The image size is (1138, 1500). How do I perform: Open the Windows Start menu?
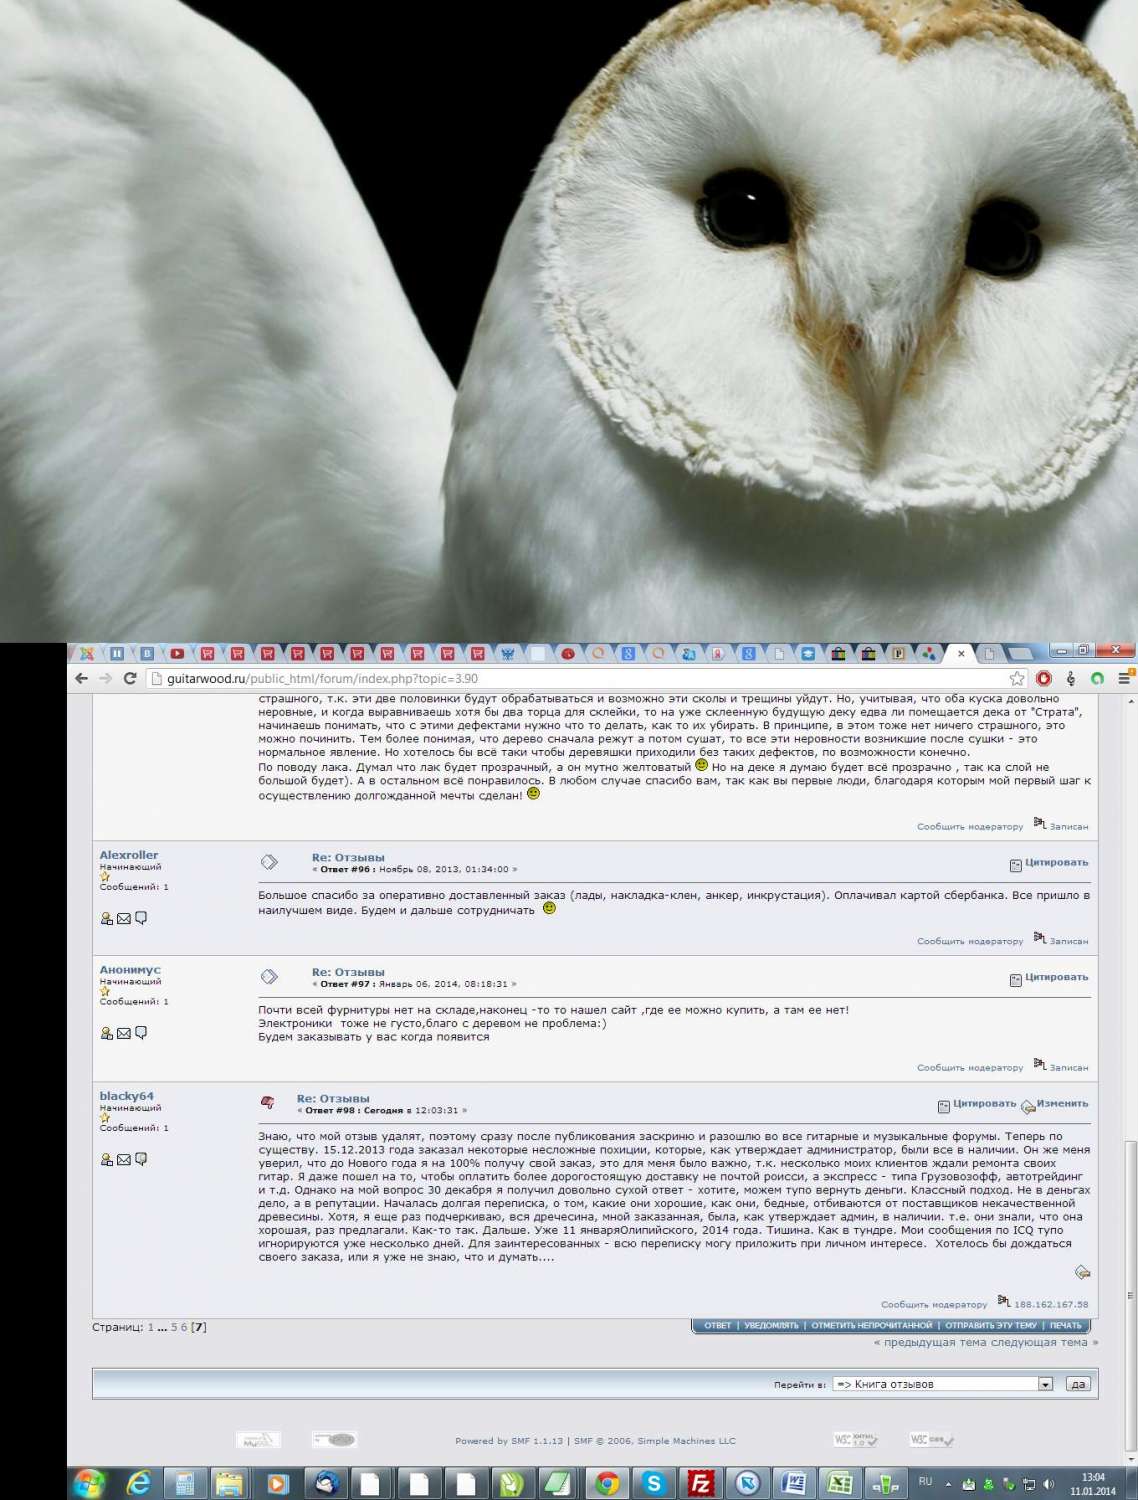pos(89,1483)
